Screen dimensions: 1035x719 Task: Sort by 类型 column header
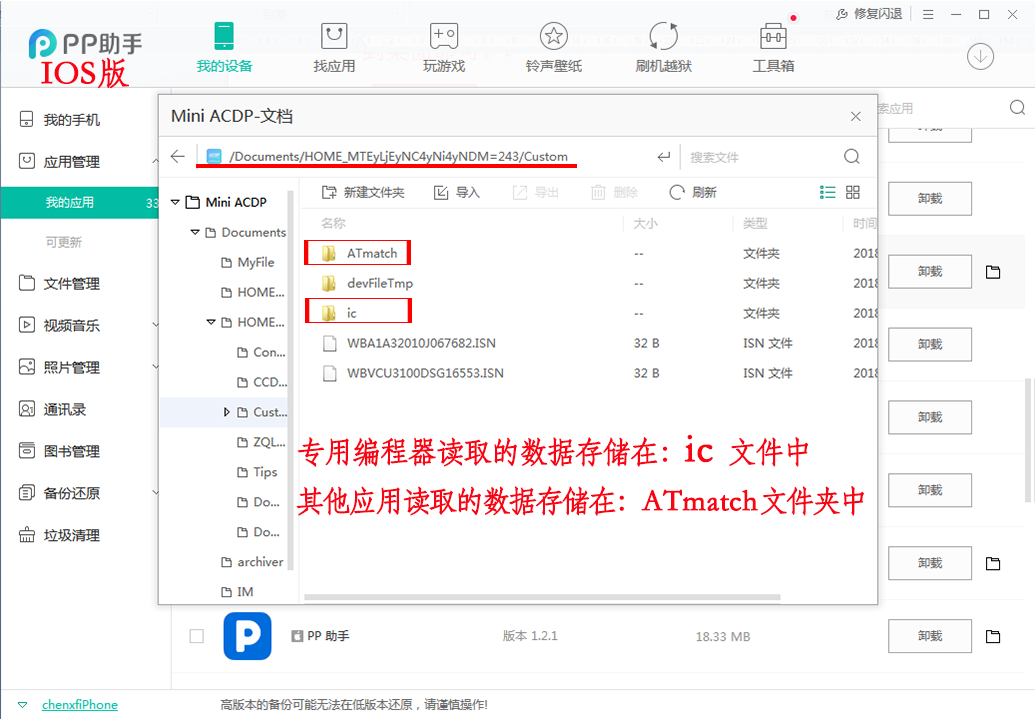(755, 223)
